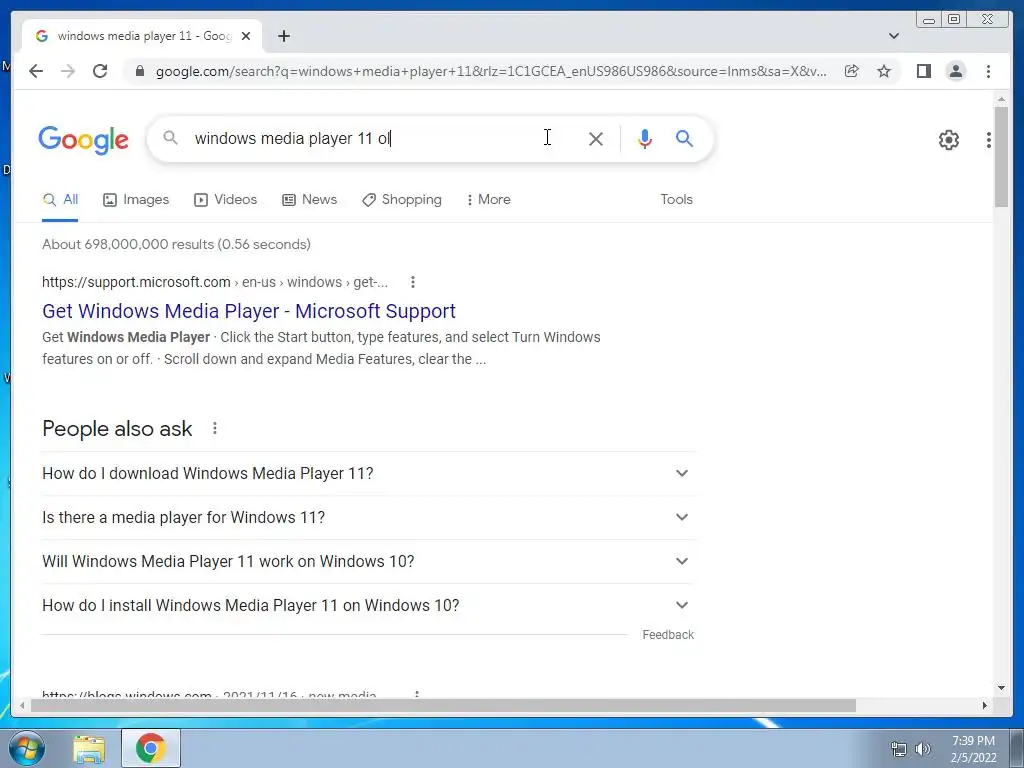Select the All results tab
This screenshot has height=768, width=1024.
pyautogui.click(x=60, y=200)
